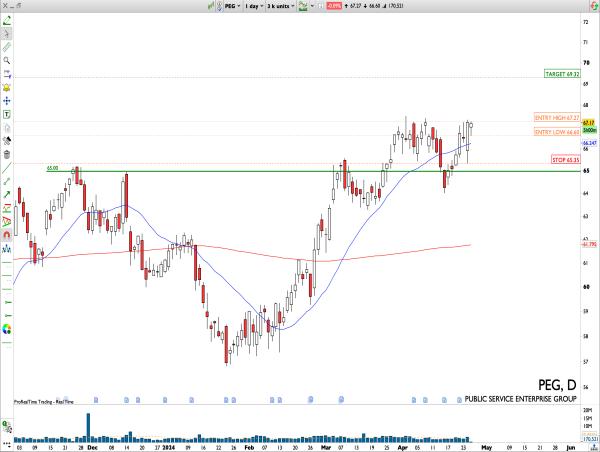600x452 pixels.
Task: Click the STOP 65.35 label
Action: pyautogui.click(x=566, y=160)
